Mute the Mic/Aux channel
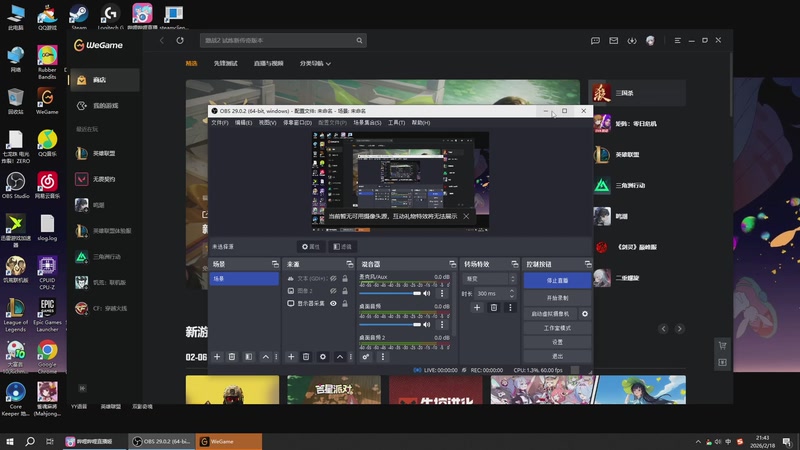This screenshot has width=800, height=450. pos(427,293)
